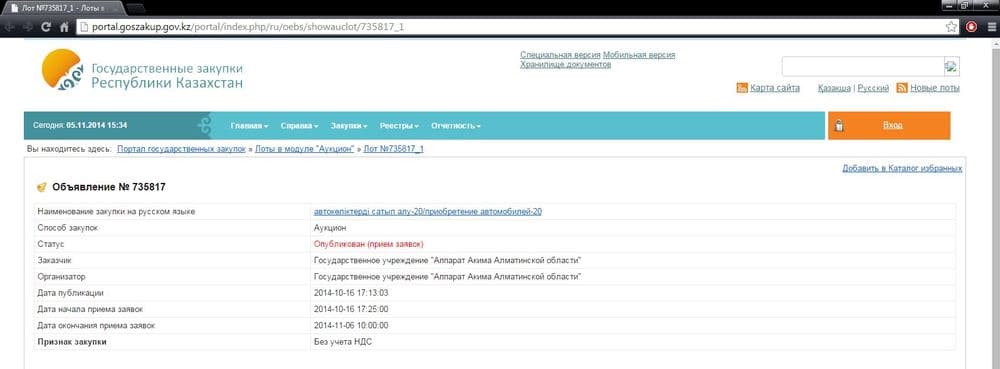Click the orange Вход login button
Image resolution: width=1000 pixels, height=369 pixels.
[889, 126]
